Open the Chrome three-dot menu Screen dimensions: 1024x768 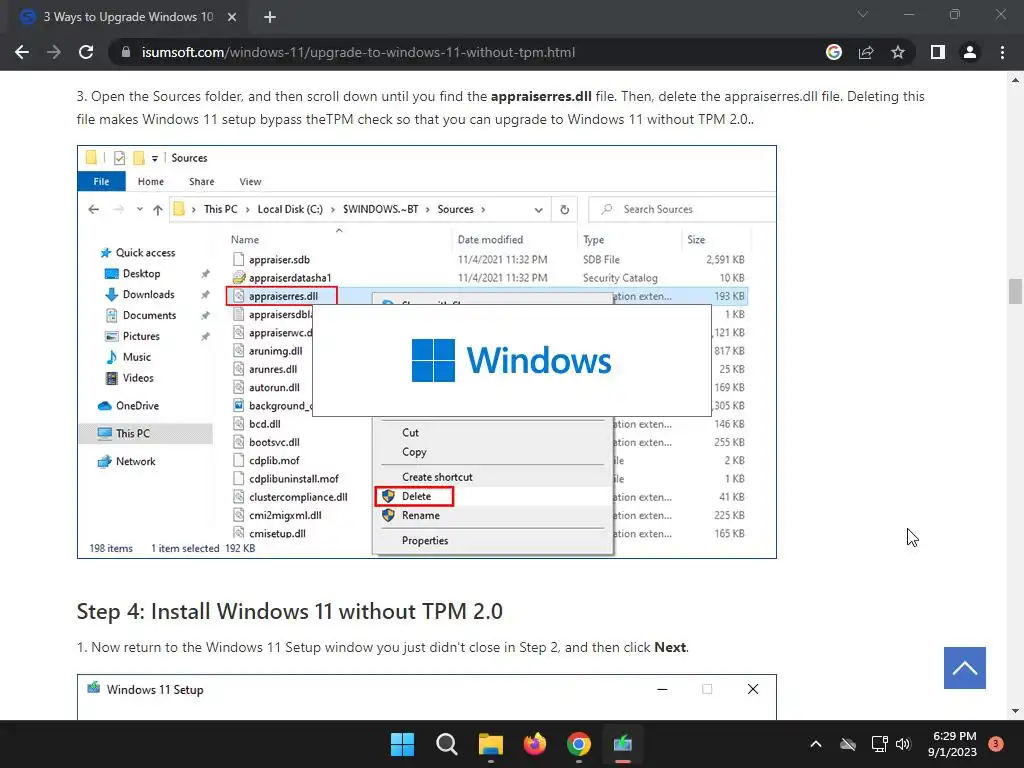1002,52
